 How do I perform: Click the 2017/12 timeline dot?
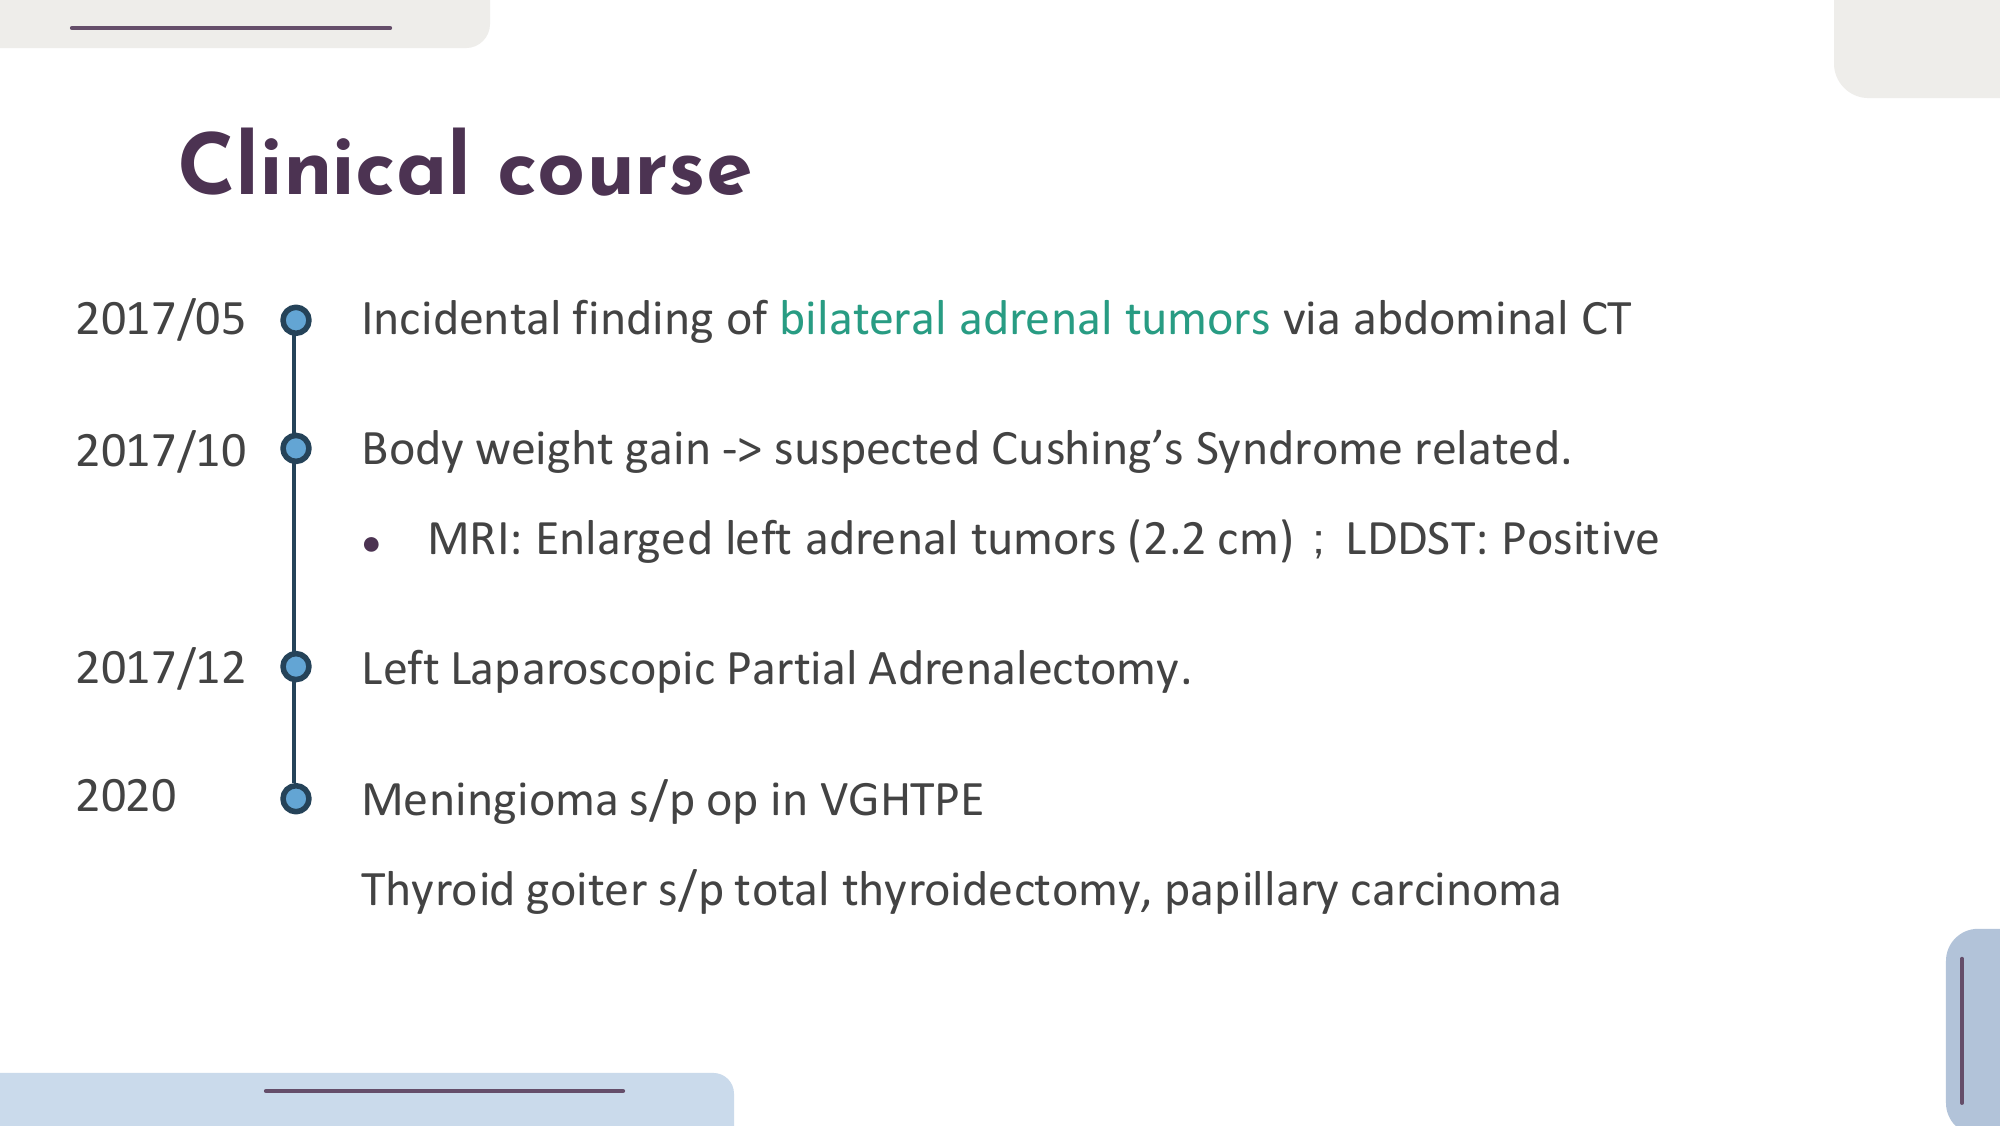pyautogui.click(x=295, y=667)
